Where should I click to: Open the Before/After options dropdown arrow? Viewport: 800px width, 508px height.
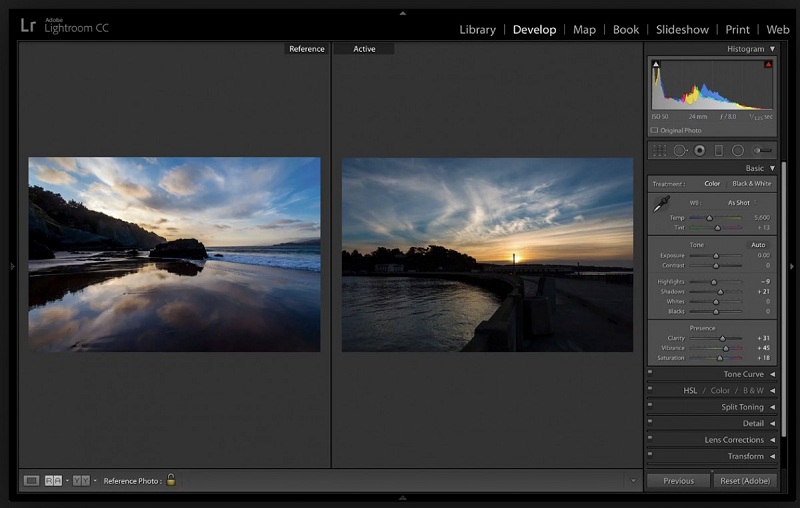point(95,480)
